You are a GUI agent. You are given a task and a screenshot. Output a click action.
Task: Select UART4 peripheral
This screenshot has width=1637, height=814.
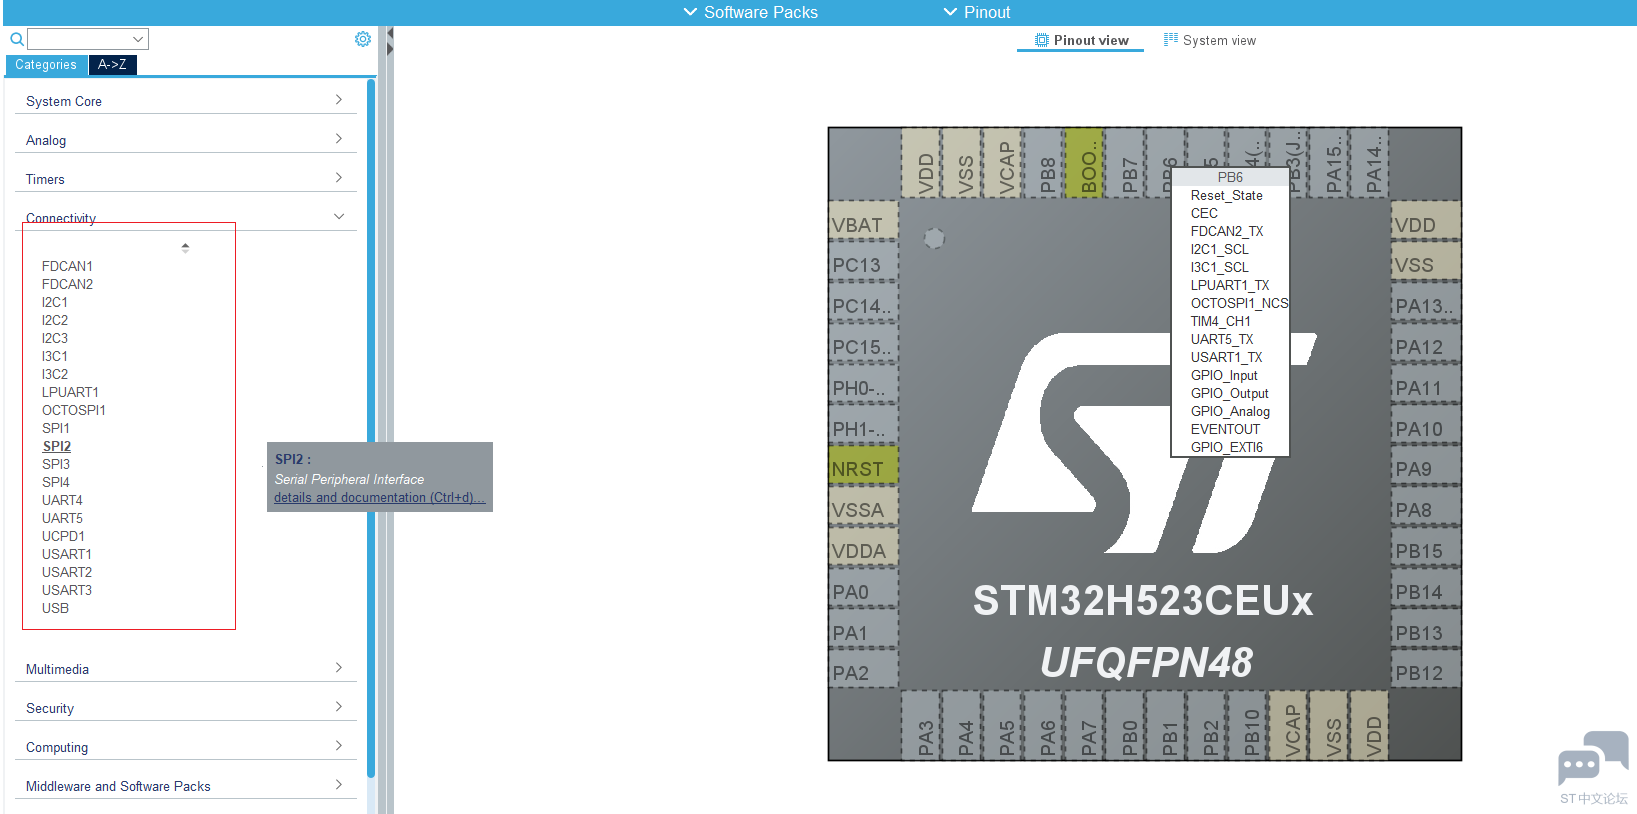[62, 500]
